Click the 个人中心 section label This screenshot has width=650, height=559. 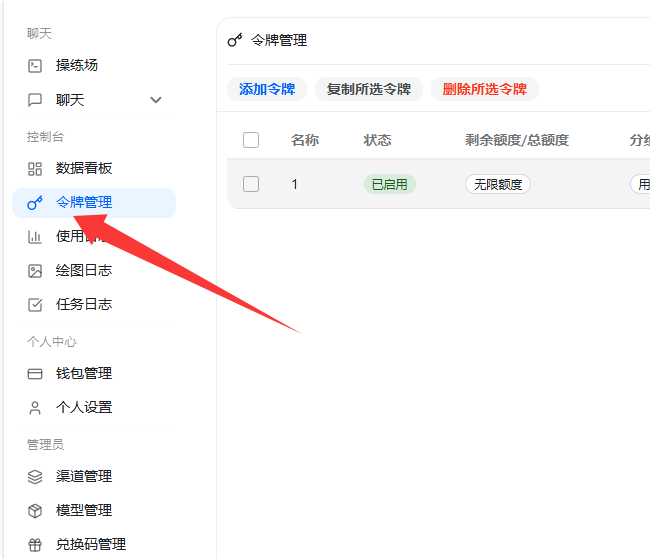point(52,342)
